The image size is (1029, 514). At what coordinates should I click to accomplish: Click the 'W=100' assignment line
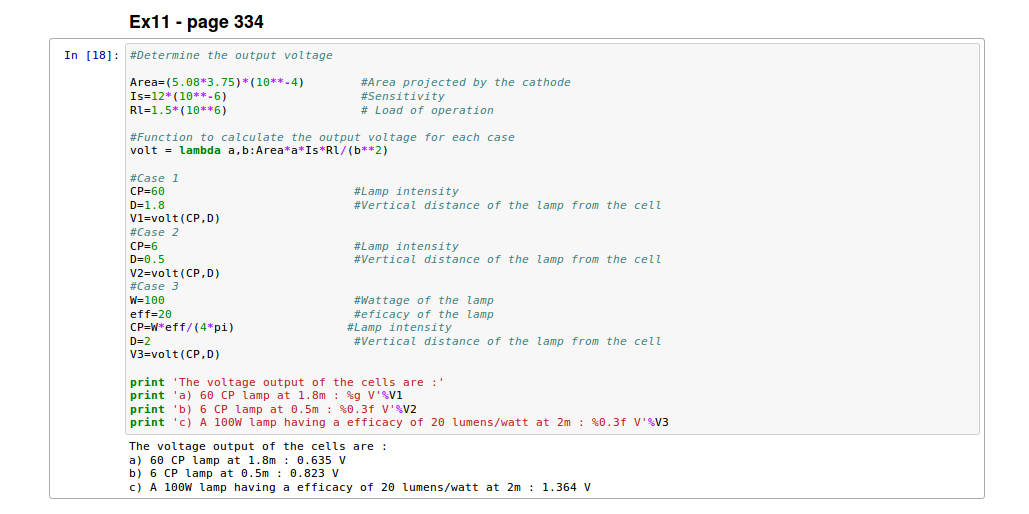pos(148,300)
